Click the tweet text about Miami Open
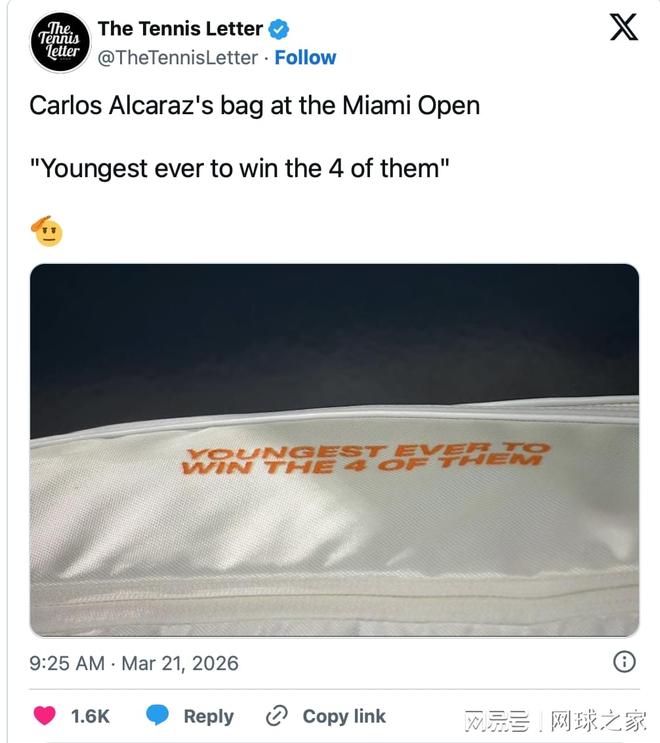This screenshot has width=660, height=743. coord(254,106)
